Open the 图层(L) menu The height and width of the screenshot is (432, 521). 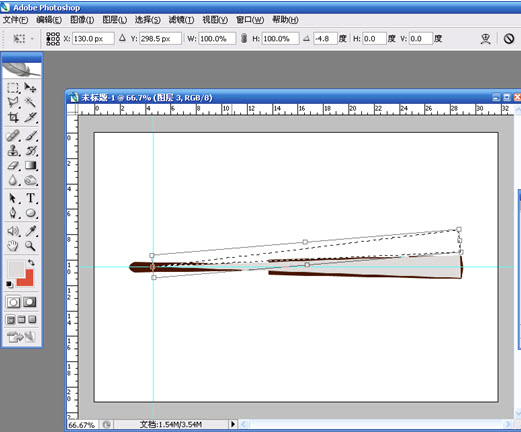(x=115, y=20)
